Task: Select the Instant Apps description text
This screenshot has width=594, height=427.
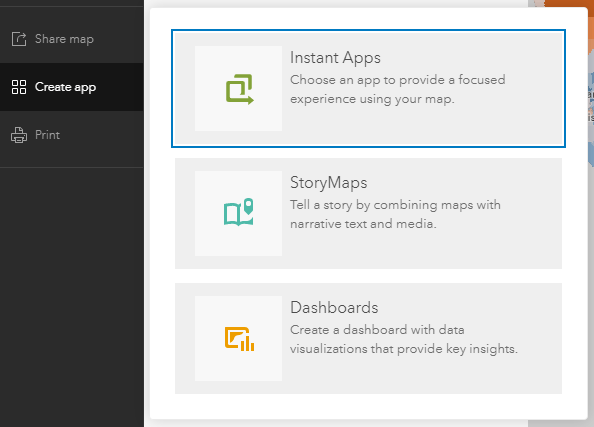Action: (x=397, y=89)
